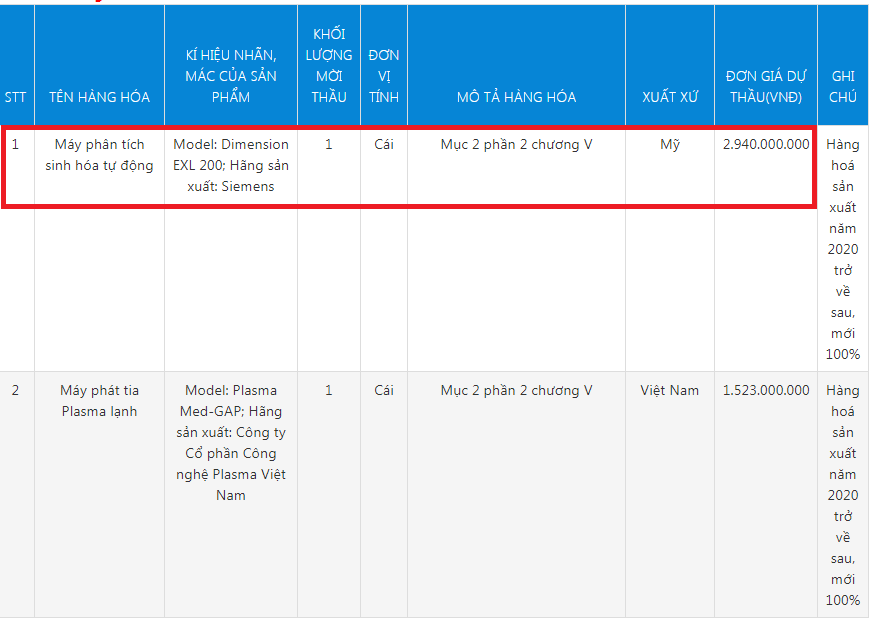Select the ĐƠN VỊ TÍNH column header
This screenshot has height=619, width=869.
pyautogui.click(x=384, y=76)
